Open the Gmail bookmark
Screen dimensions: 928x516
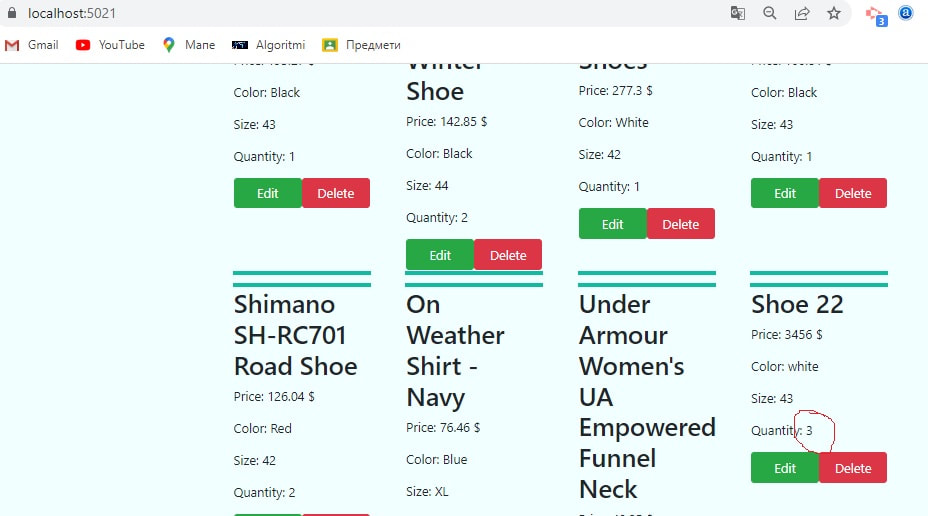(x=32, y=45)
